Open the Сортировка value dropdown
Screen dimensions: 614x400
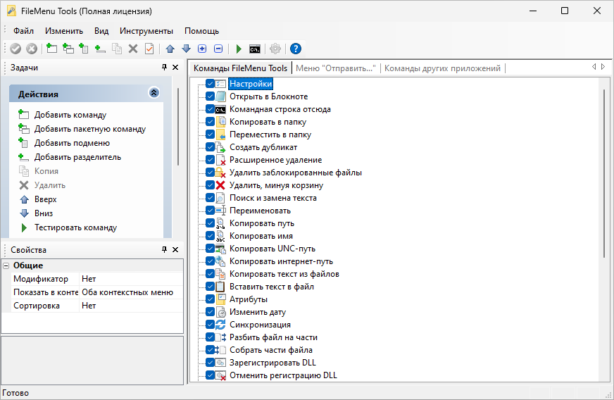point(131,306)
